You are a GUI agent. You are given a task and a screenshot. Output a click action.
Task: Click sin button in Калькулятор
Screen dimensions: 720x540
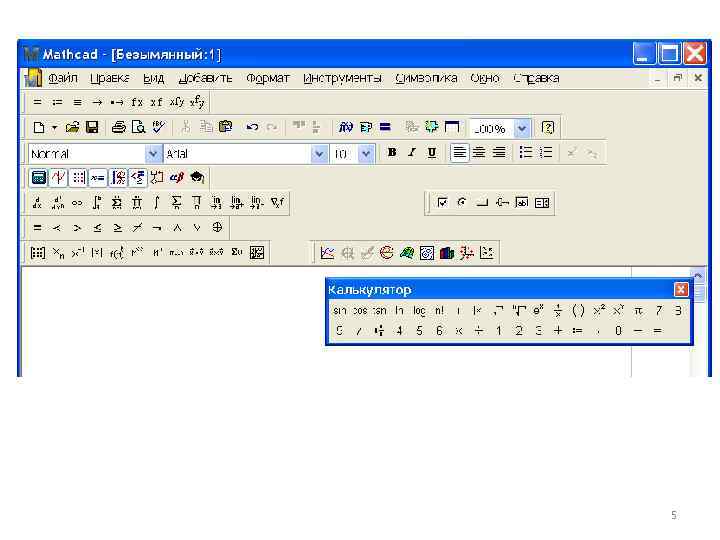pos(339,311)
